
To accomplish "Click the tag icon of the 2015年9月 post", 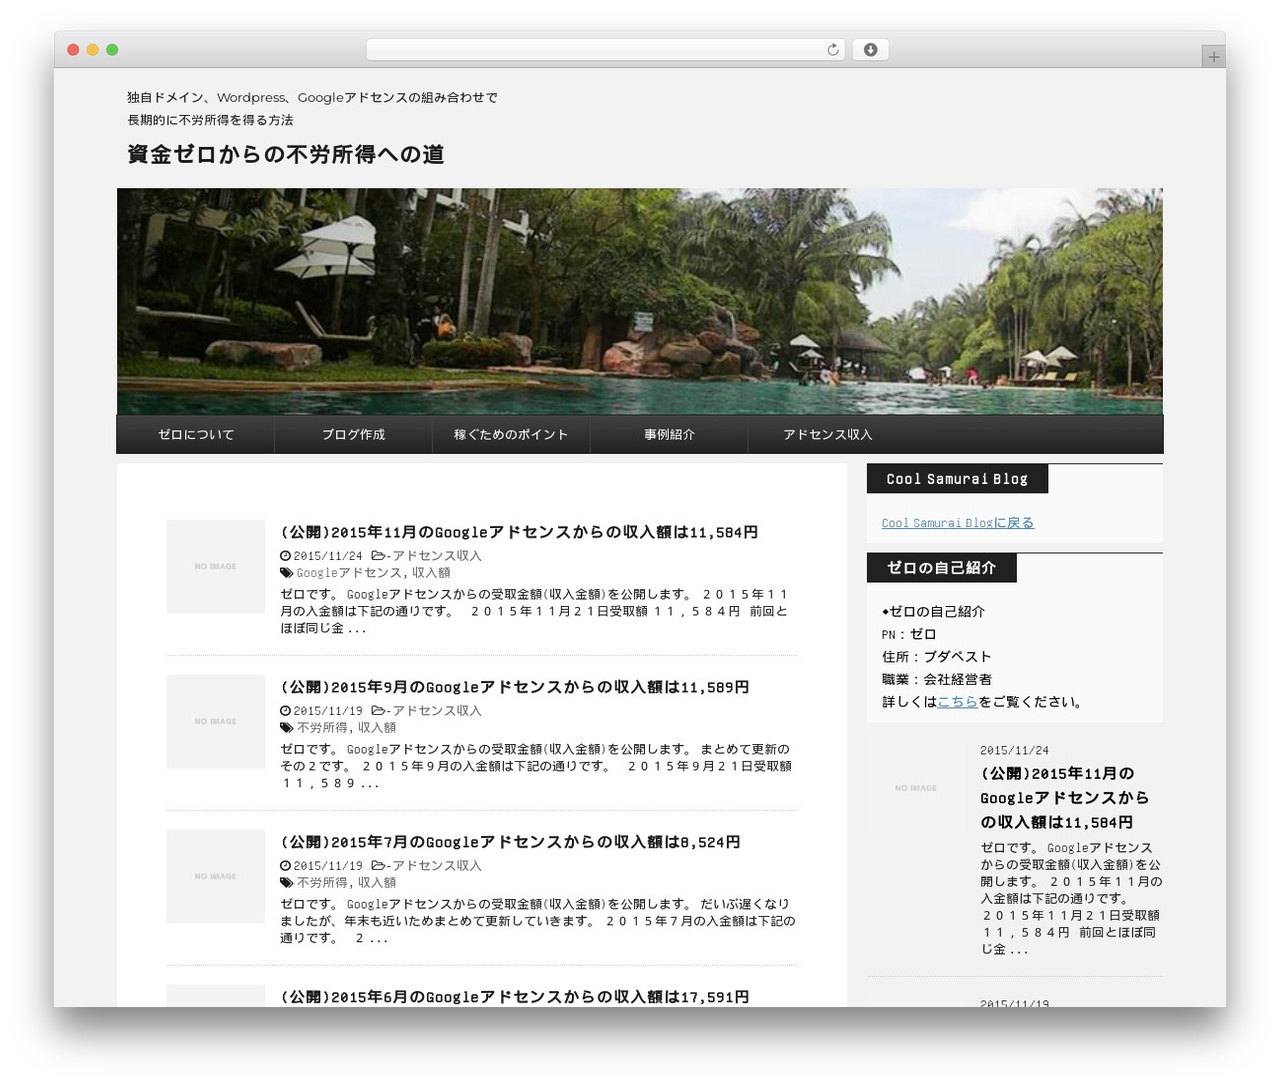I will (x=287, y=728).
